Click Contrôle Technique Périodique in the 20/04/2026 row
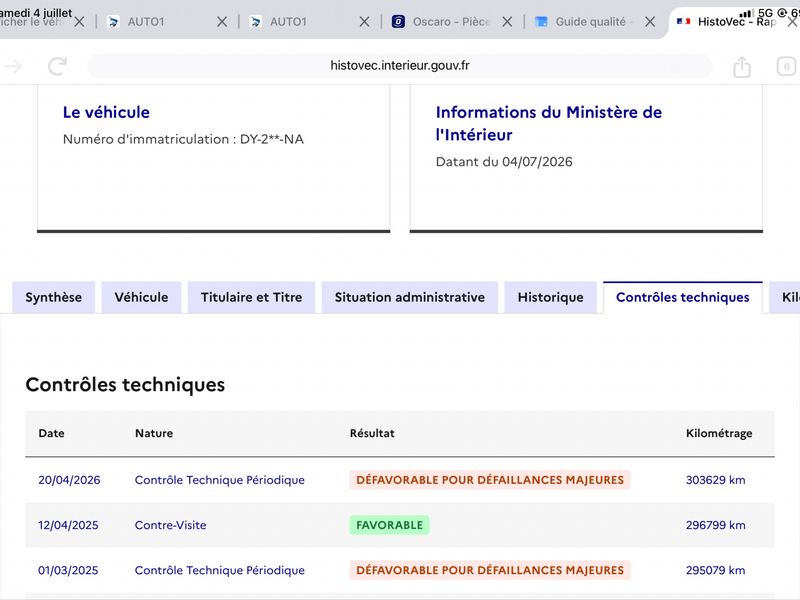 (219, 480)
